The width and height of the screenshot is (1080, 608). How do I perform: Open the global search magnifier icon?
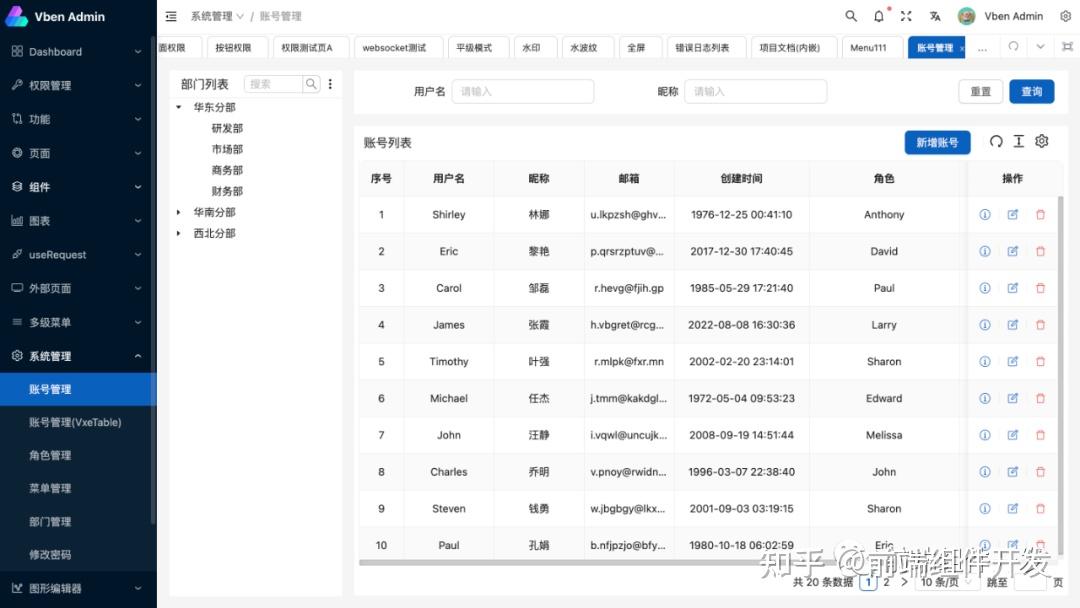(x=851, y=16)
